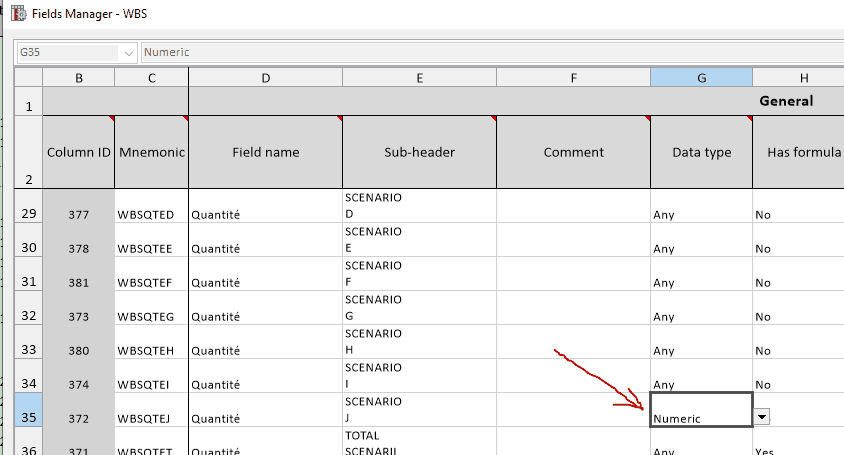Select the SCENARIO G sub-header cell

coord(419,308)
